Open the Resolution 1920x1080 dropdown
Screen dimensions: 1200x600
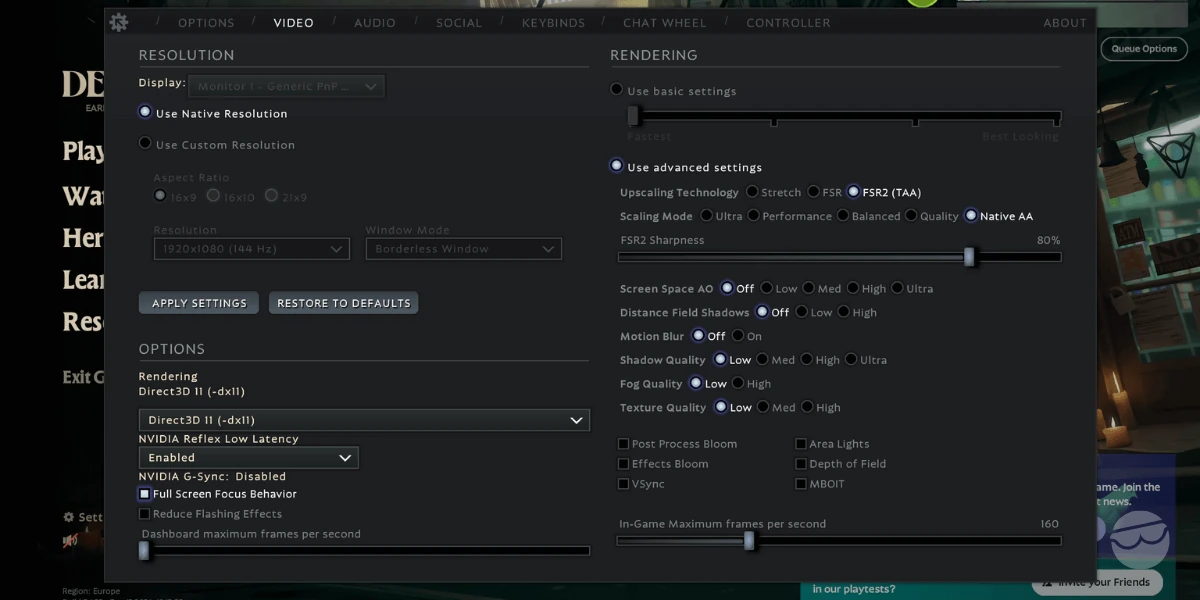(251, 249)
